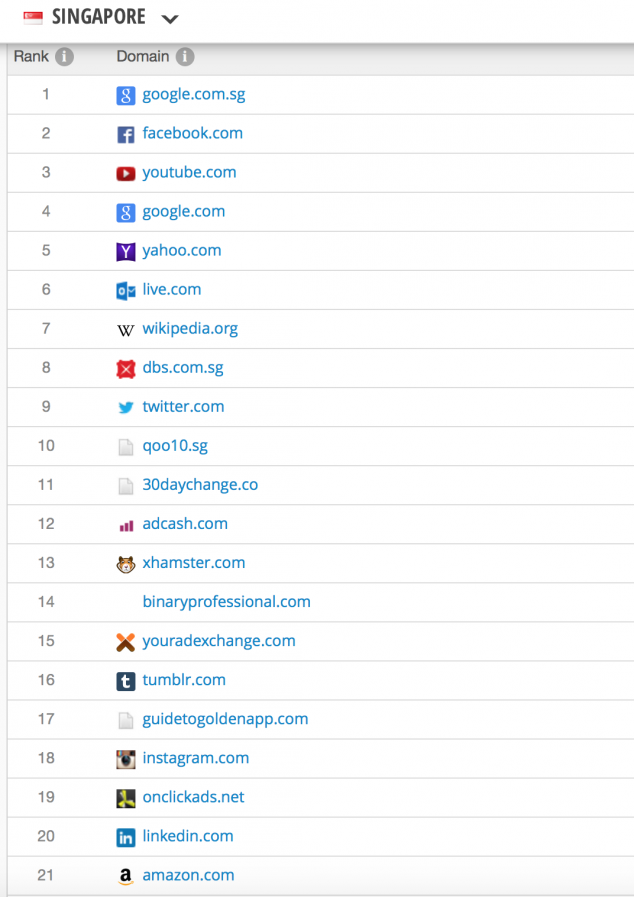The height and width of the screenshot is (897, 634).
Task: Click the LinkedIn in icon
Action: point(125,837)
